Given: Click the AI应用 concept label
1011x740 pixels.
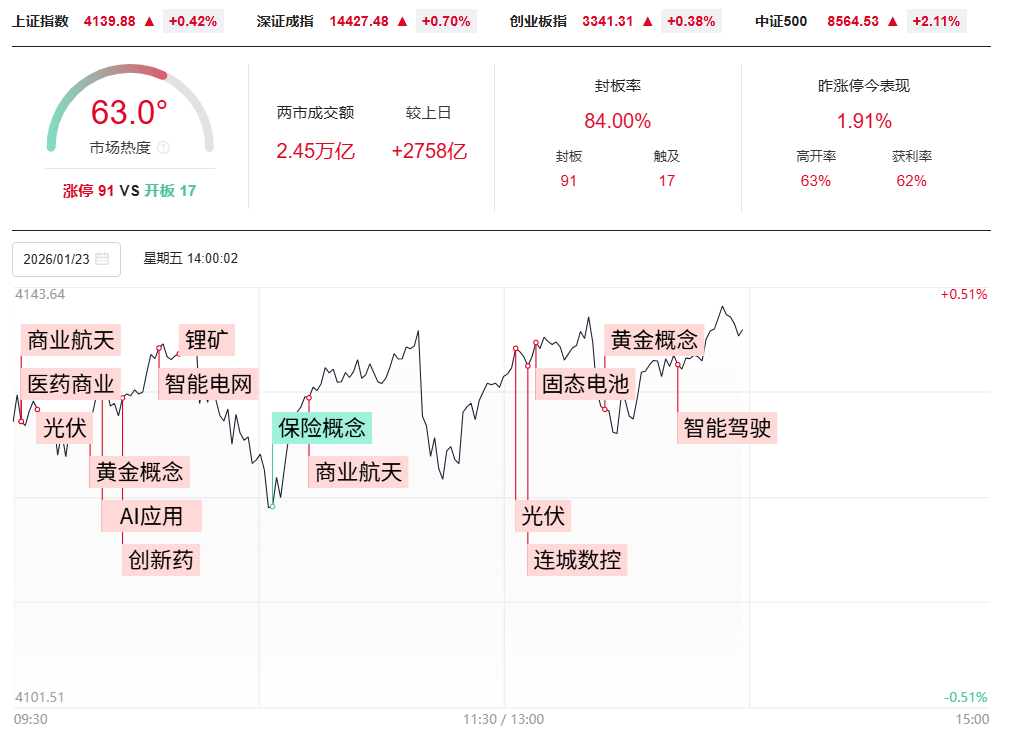Looking at the screenshot, I should click(152, 516).
